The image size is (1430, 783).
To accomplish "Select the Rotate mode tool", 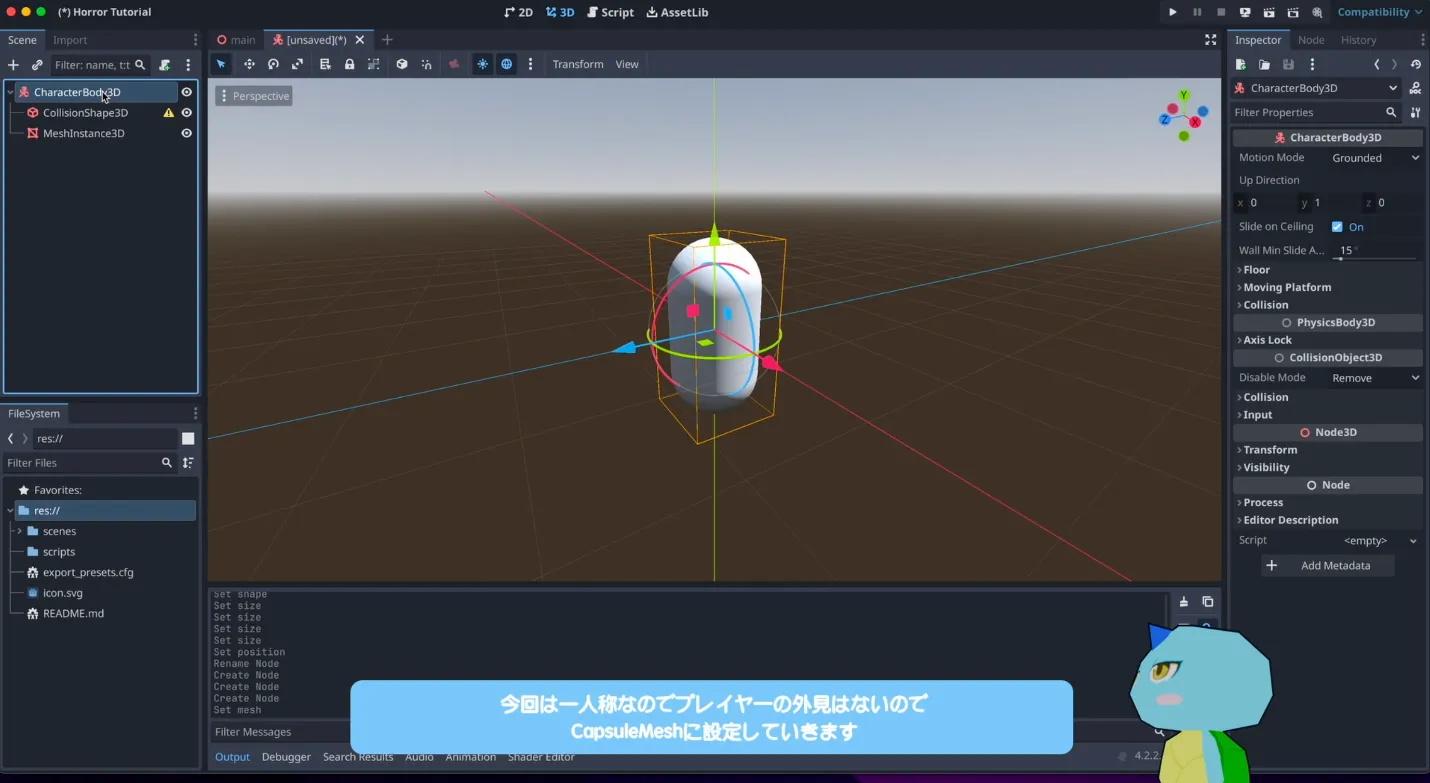I will coord(273,64).
